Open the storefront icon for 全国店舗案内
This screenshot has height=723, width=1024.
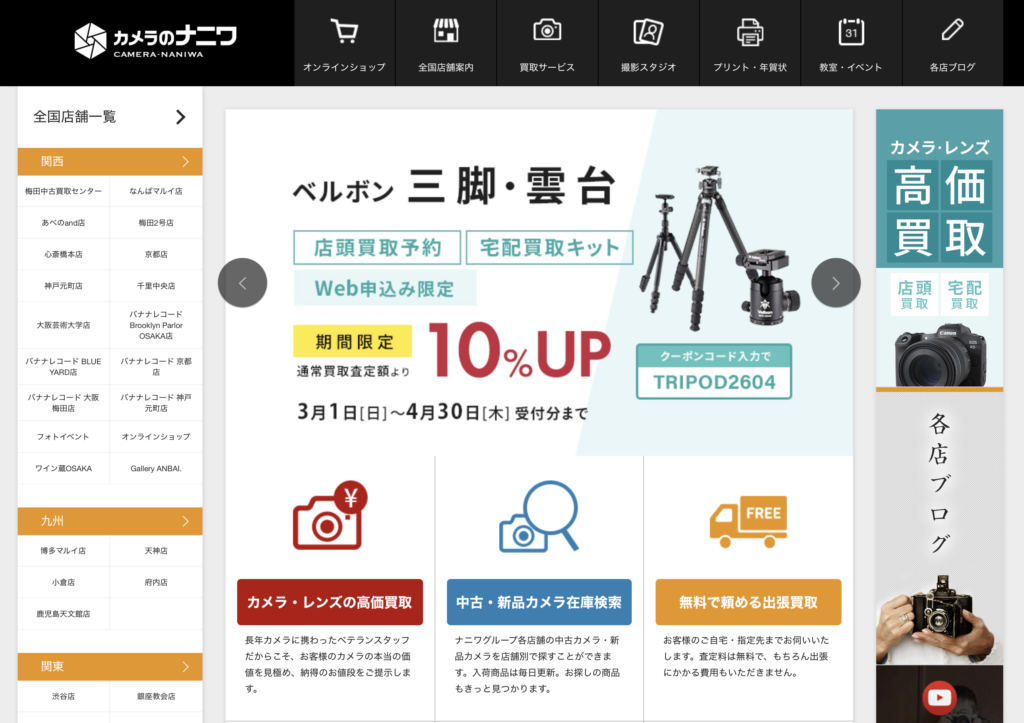445,31
